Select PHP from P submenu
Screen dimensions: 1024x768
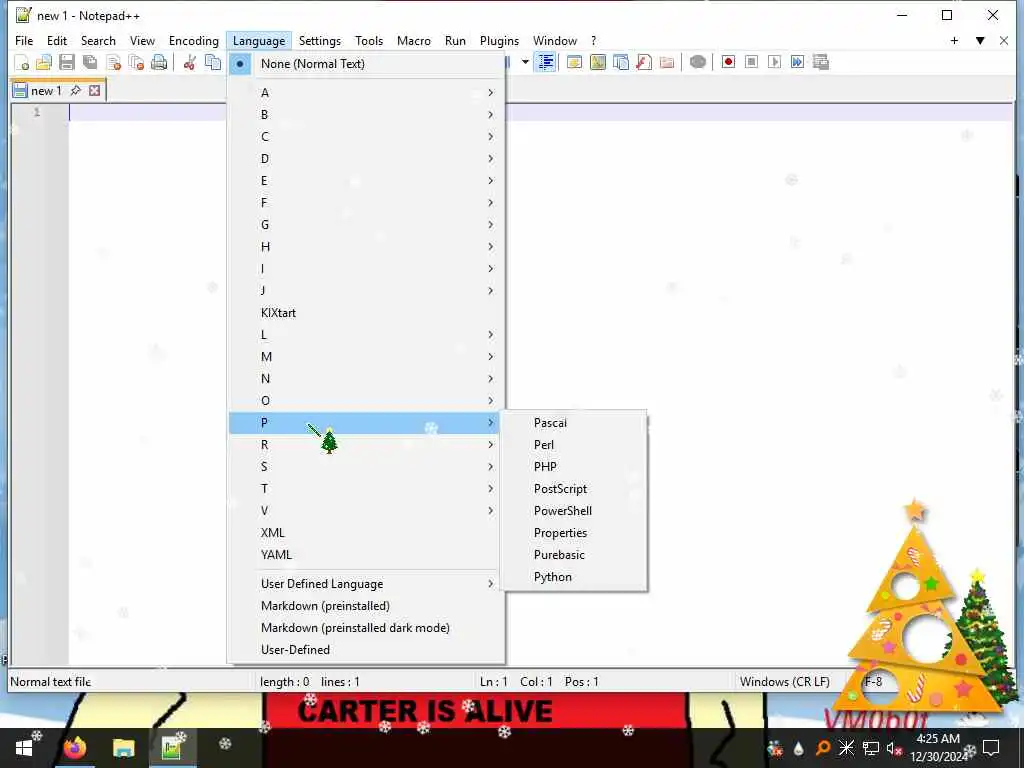tap(573, 467)
